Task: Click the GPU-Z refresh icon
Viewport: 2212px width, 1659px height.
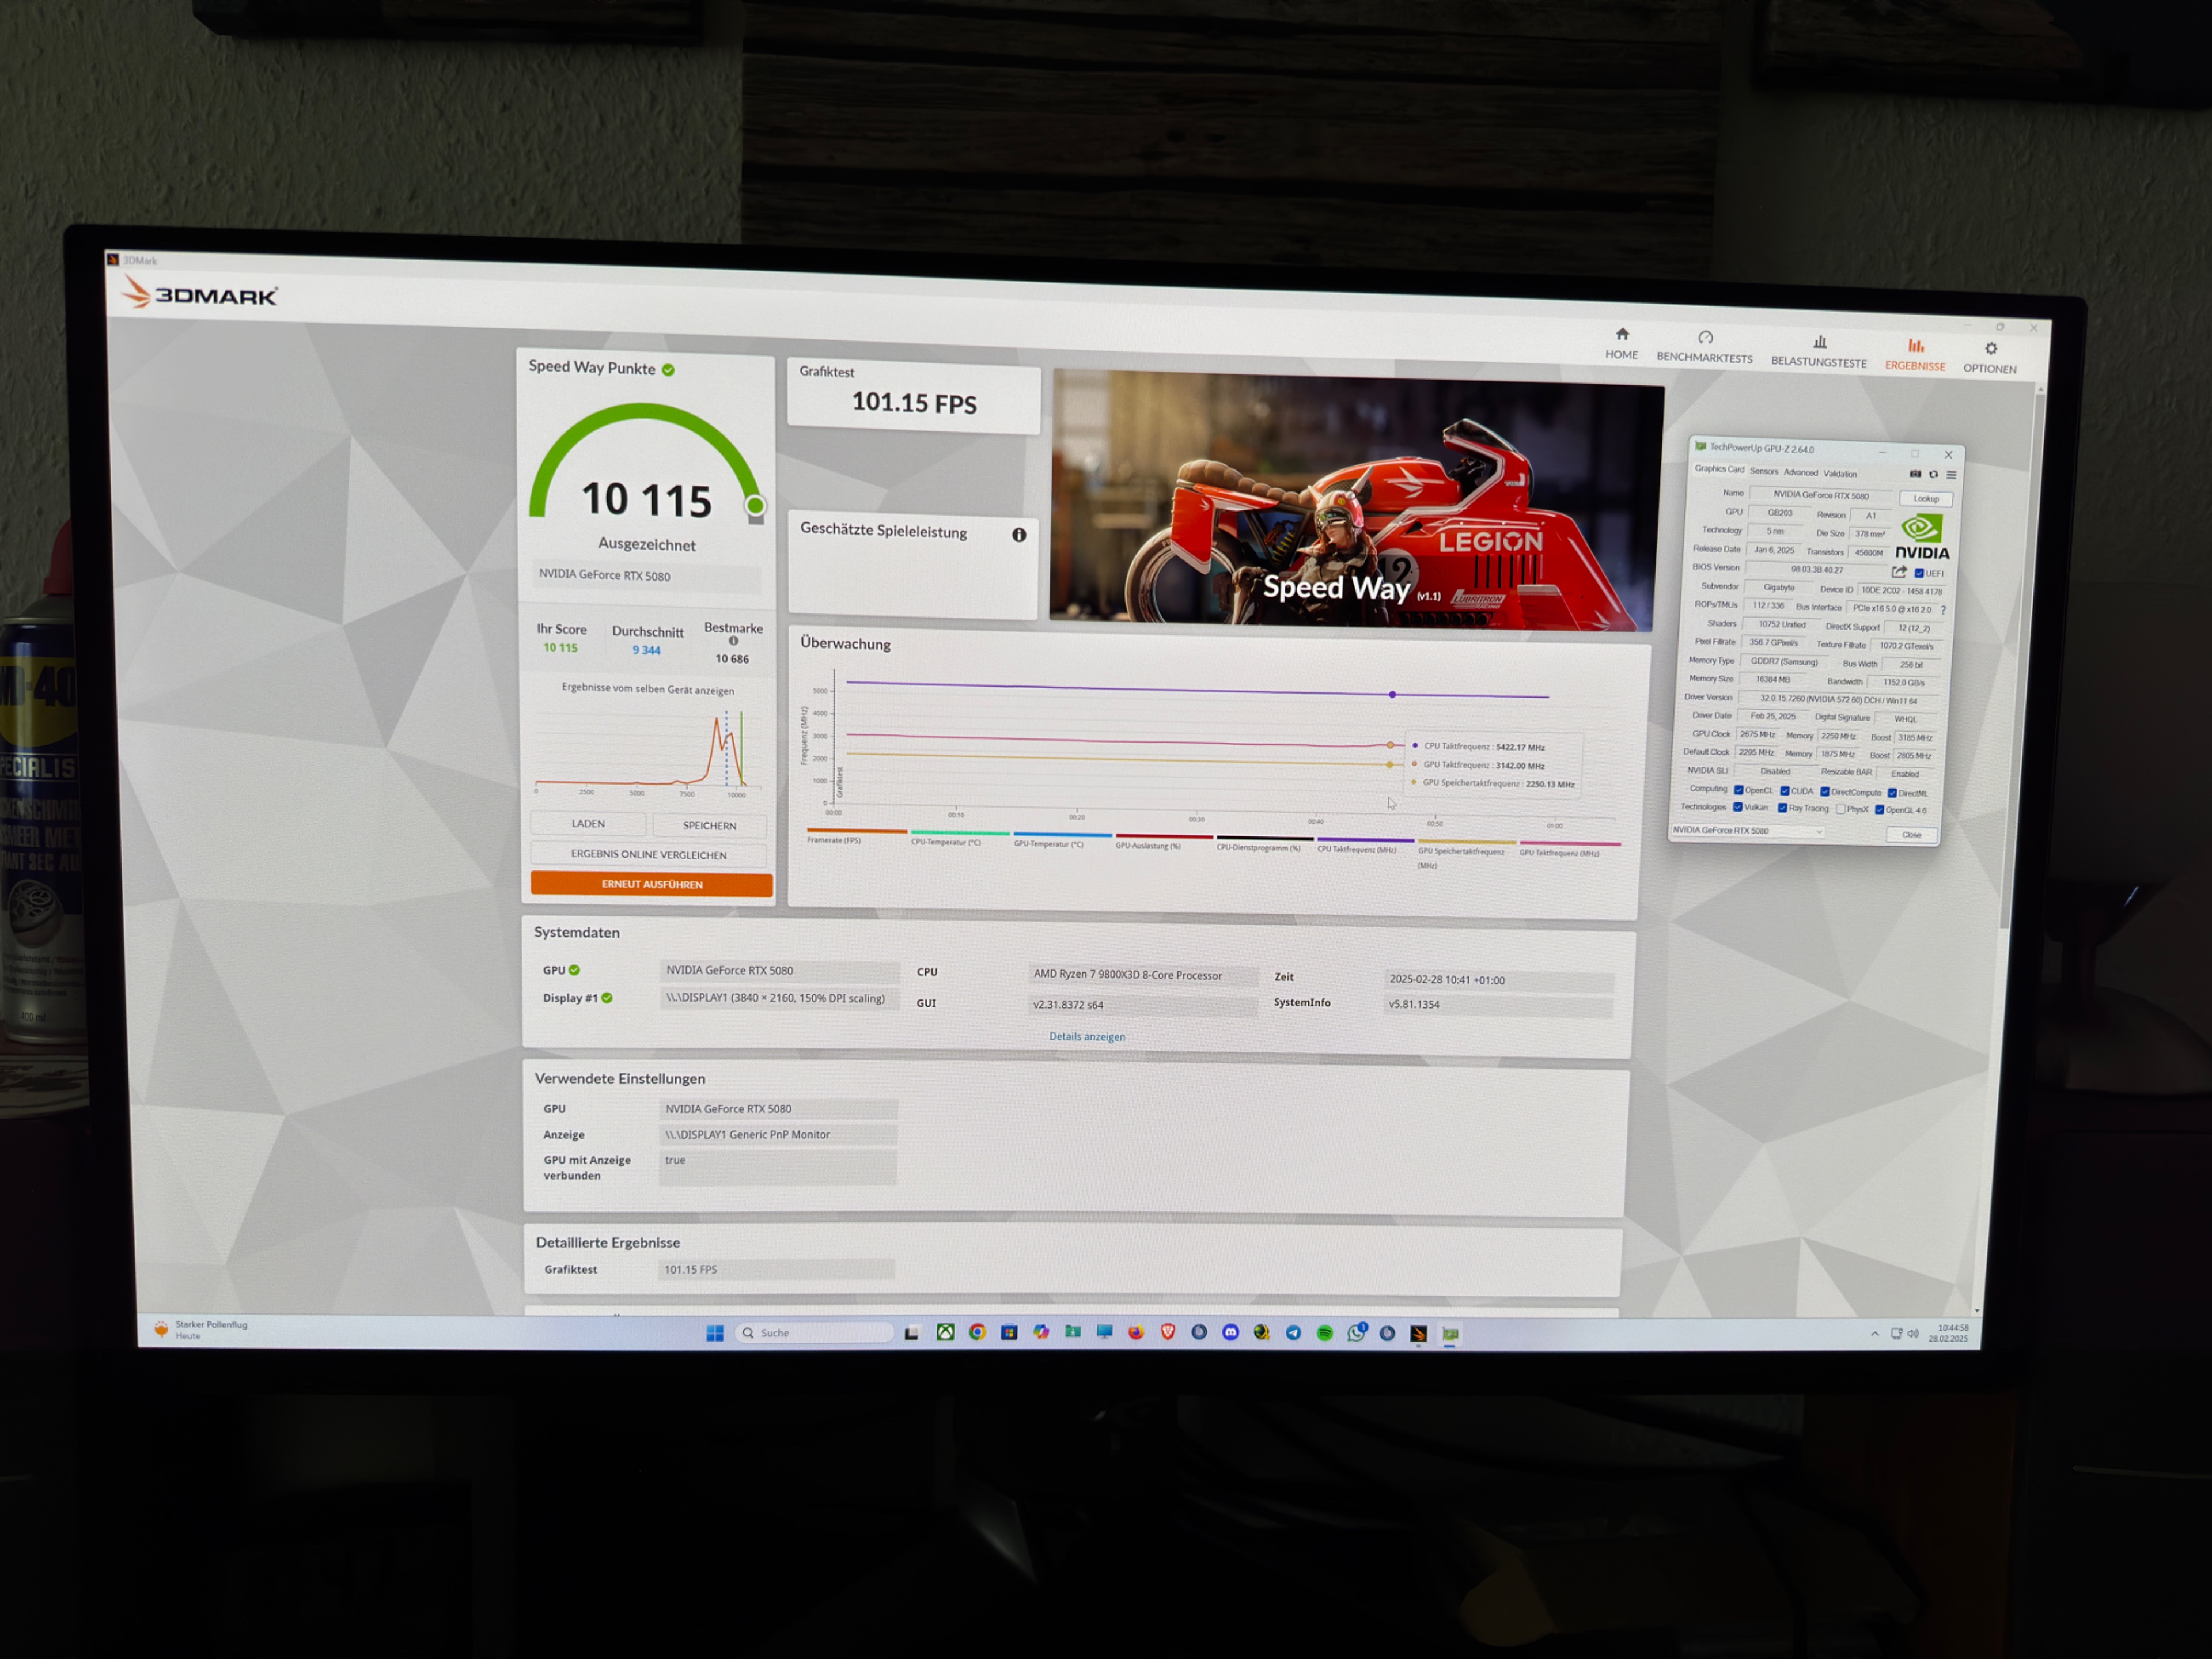Action: click(1933, 474)
